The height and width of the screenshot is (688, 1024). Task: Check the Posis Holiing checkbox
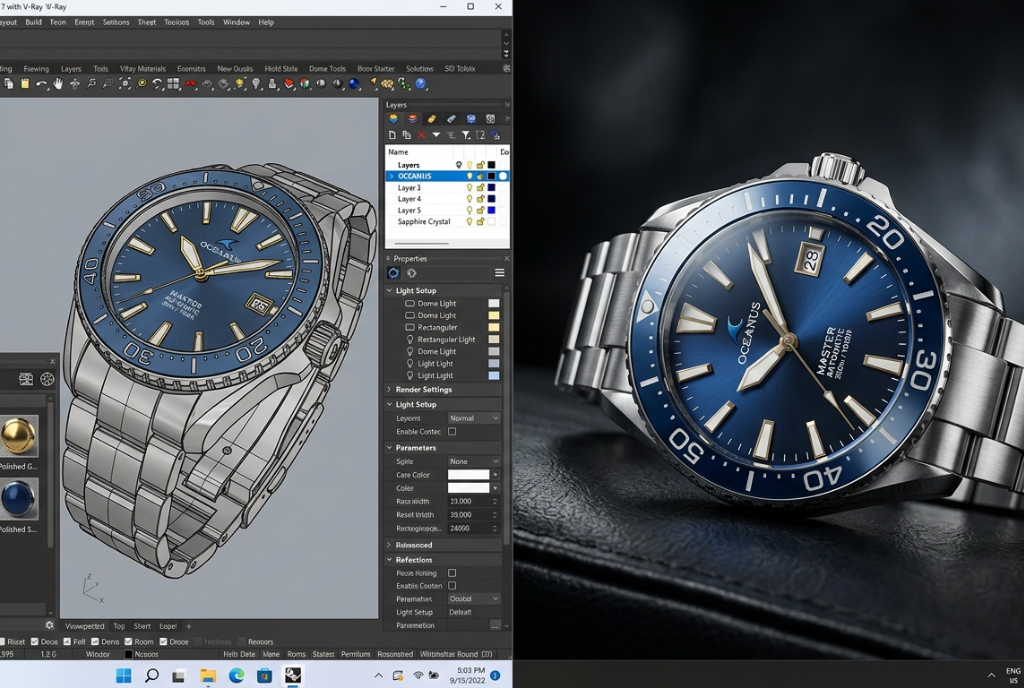pos(452,572)
